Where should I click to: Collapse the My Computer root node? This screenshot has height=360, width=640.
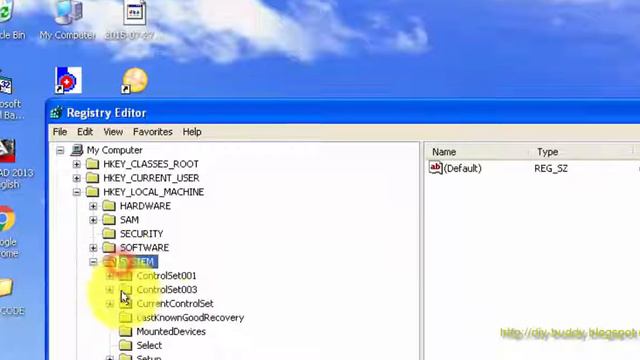[x=60, y=151]
